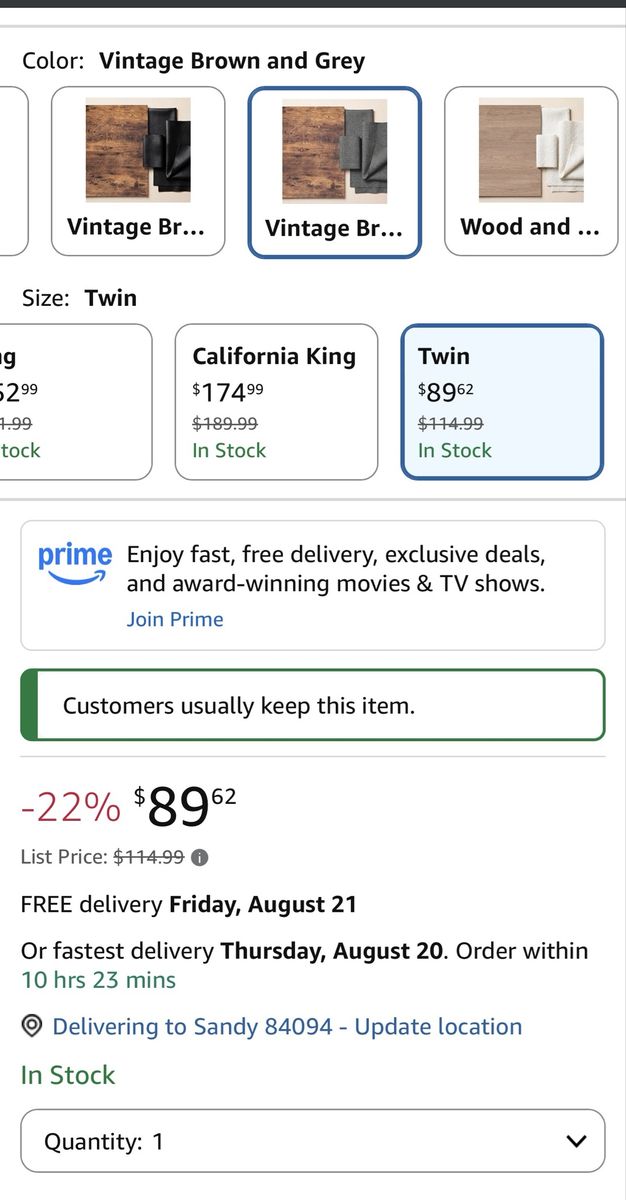The image size is (626, 1200).
Task: Click the In Stock text under California King
Action: coord(229,450)
